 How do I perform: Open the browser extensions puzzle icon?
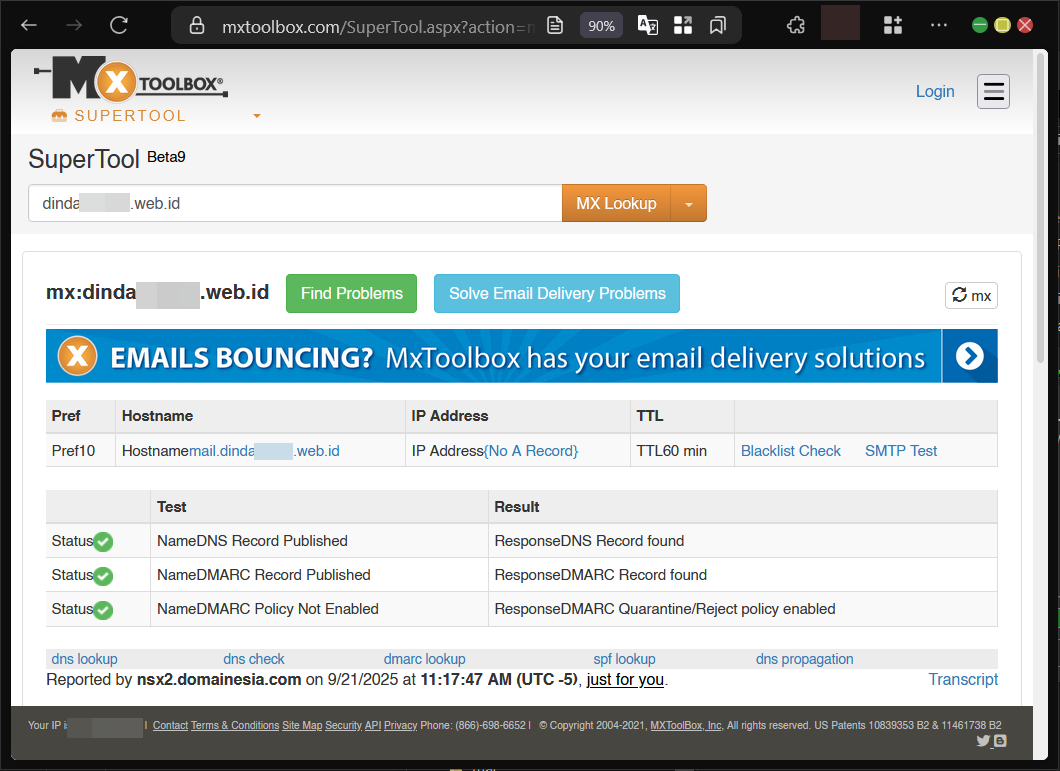[x=796, y=25]
